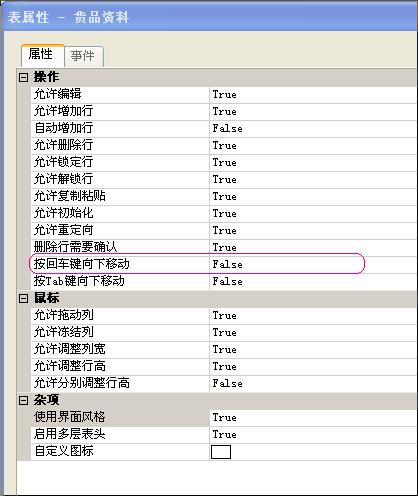Select the 允许增加行 property row
418x496 pixels.
pyautogui.click(x=223, y=112)
